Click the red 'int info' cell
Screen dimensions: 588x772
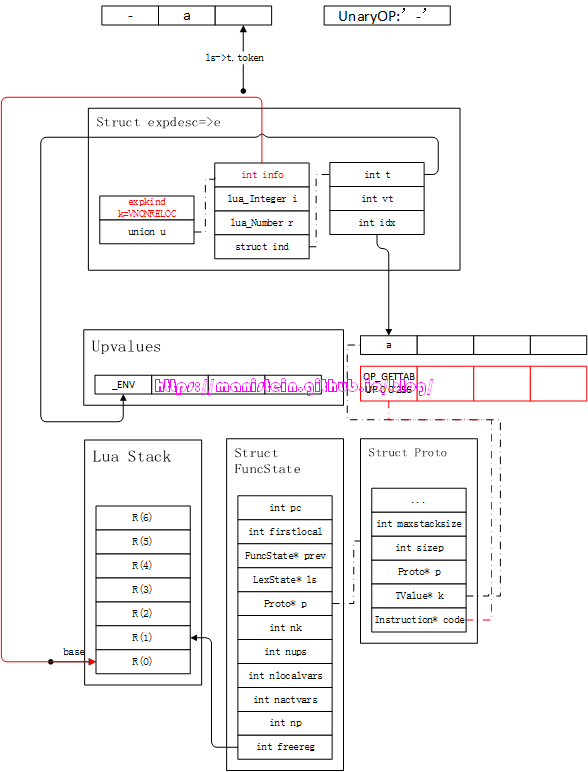pyautogui.click(x=262, y=175)
